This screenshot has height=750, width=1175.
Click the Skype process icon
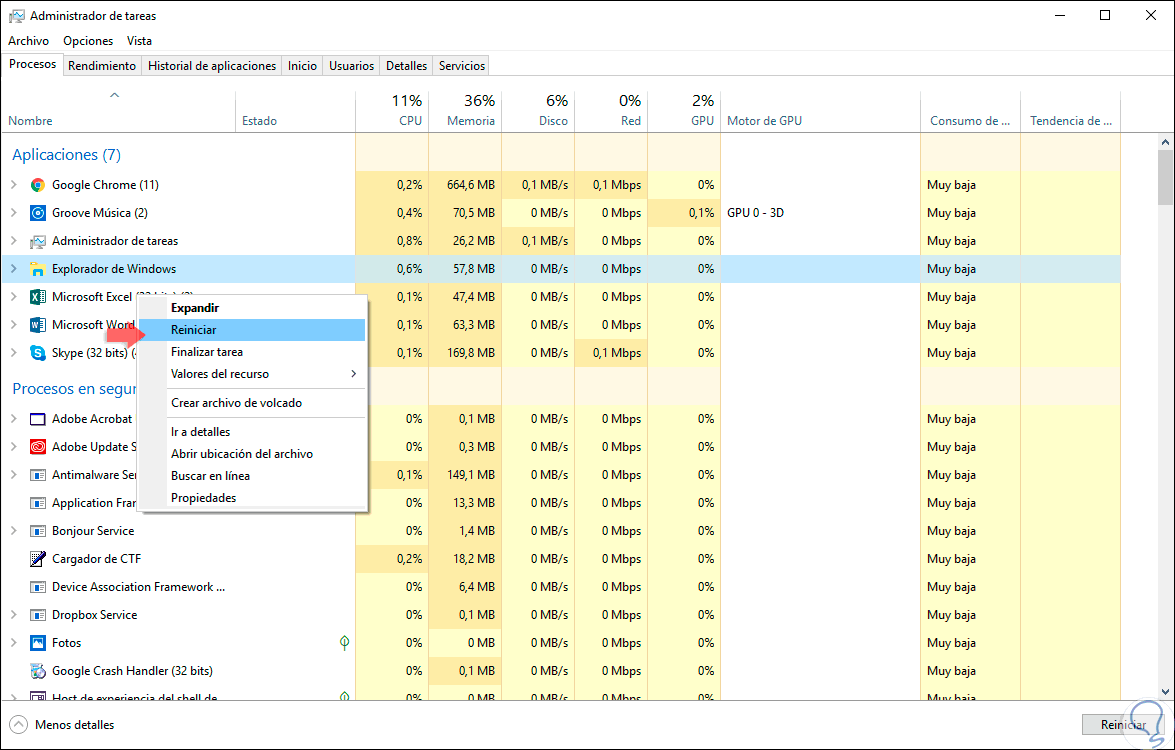(x=38, y=353)
